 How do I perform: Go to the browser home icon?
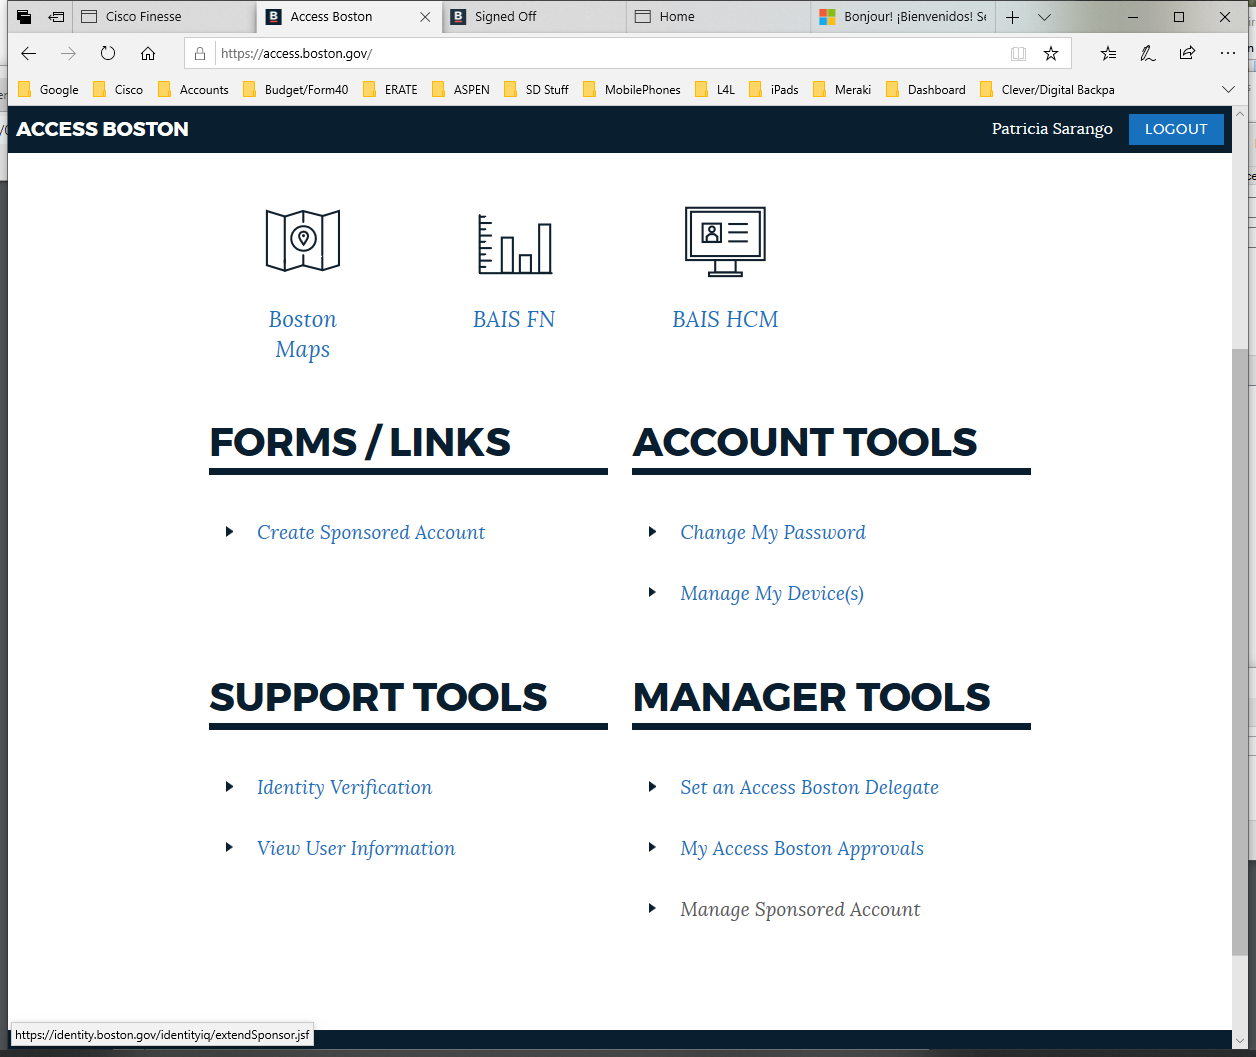coord(148,53)
